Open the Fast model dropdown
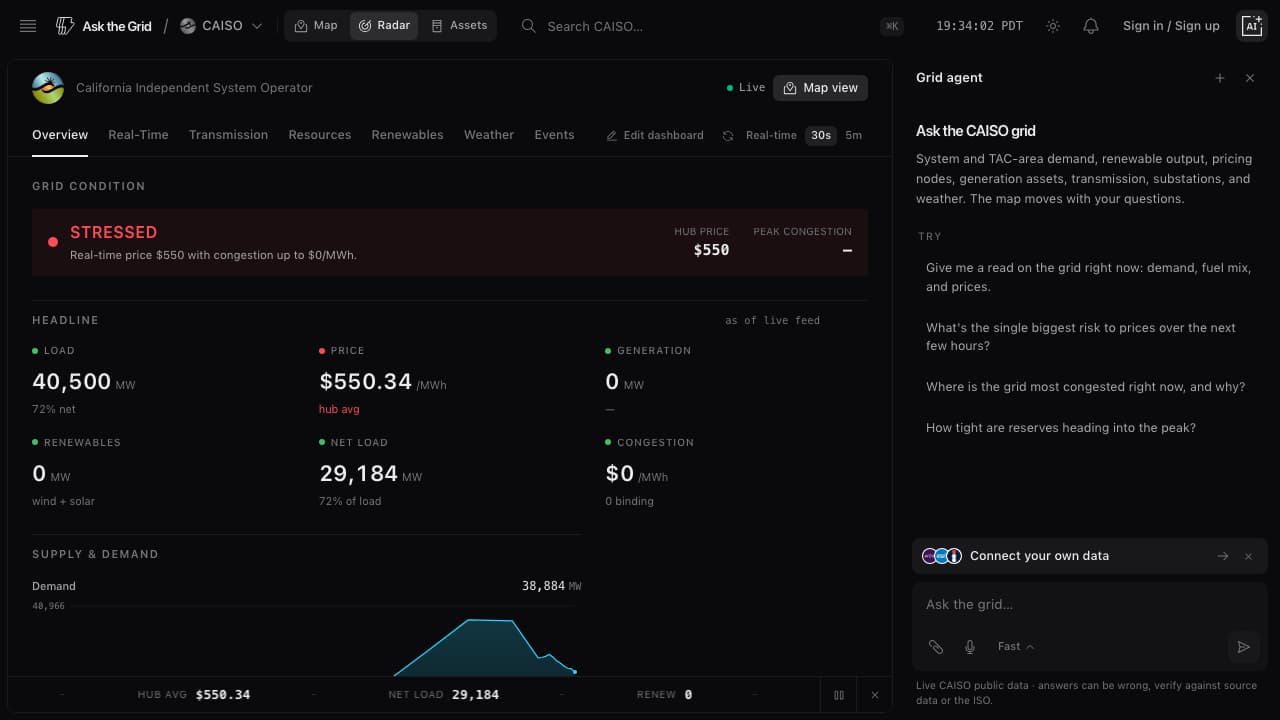This screenshot has width=1280, height=720. pos(1016,647)
